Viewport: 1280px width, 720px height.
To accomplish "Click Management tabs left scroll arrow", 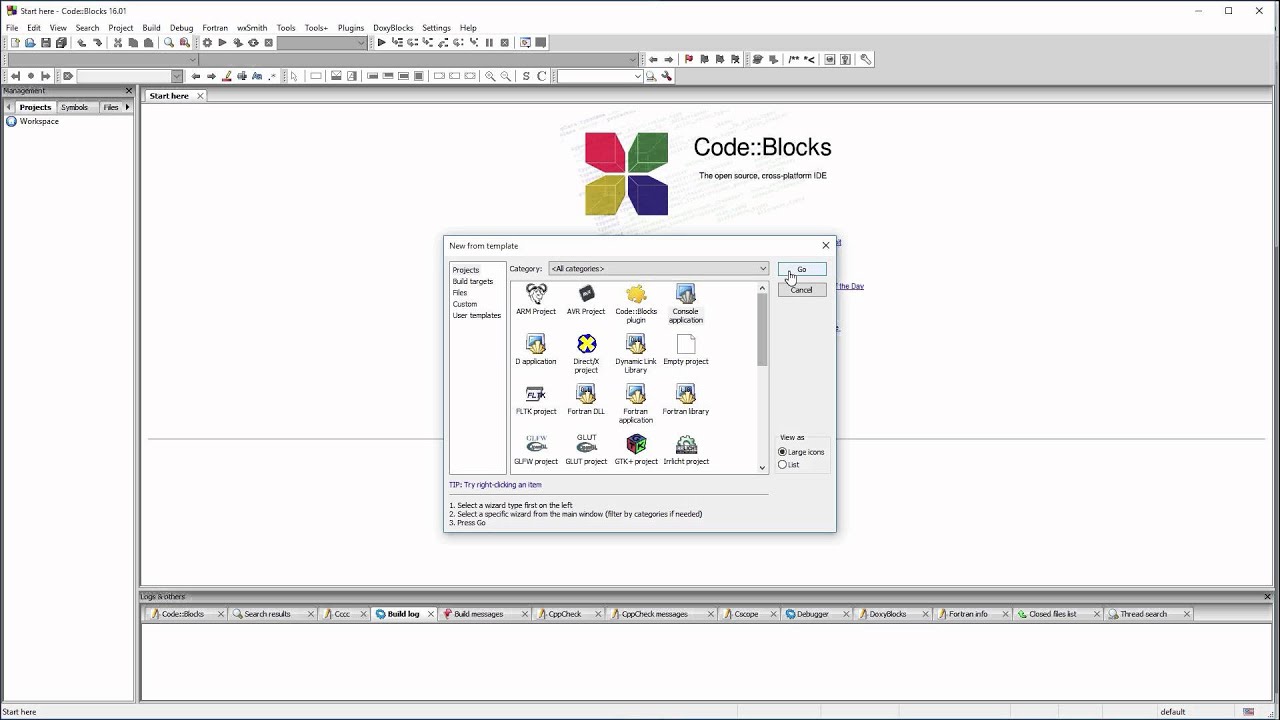I will 9,107.
